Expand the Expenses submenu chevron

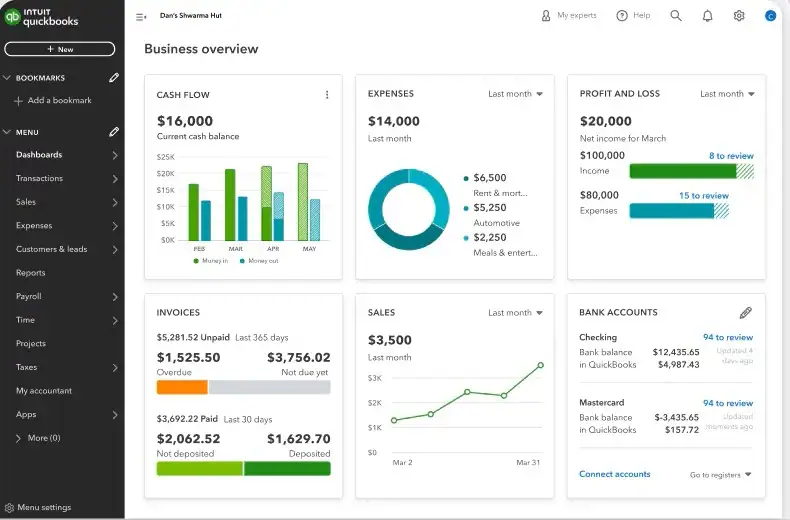tap(115, 226)
